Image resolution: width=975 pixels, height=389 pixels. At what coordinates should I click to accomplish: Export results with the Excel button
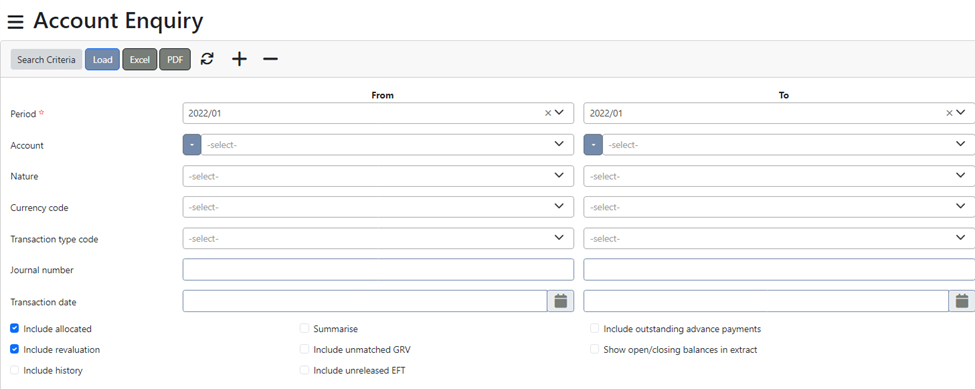(x=140, y=60)
